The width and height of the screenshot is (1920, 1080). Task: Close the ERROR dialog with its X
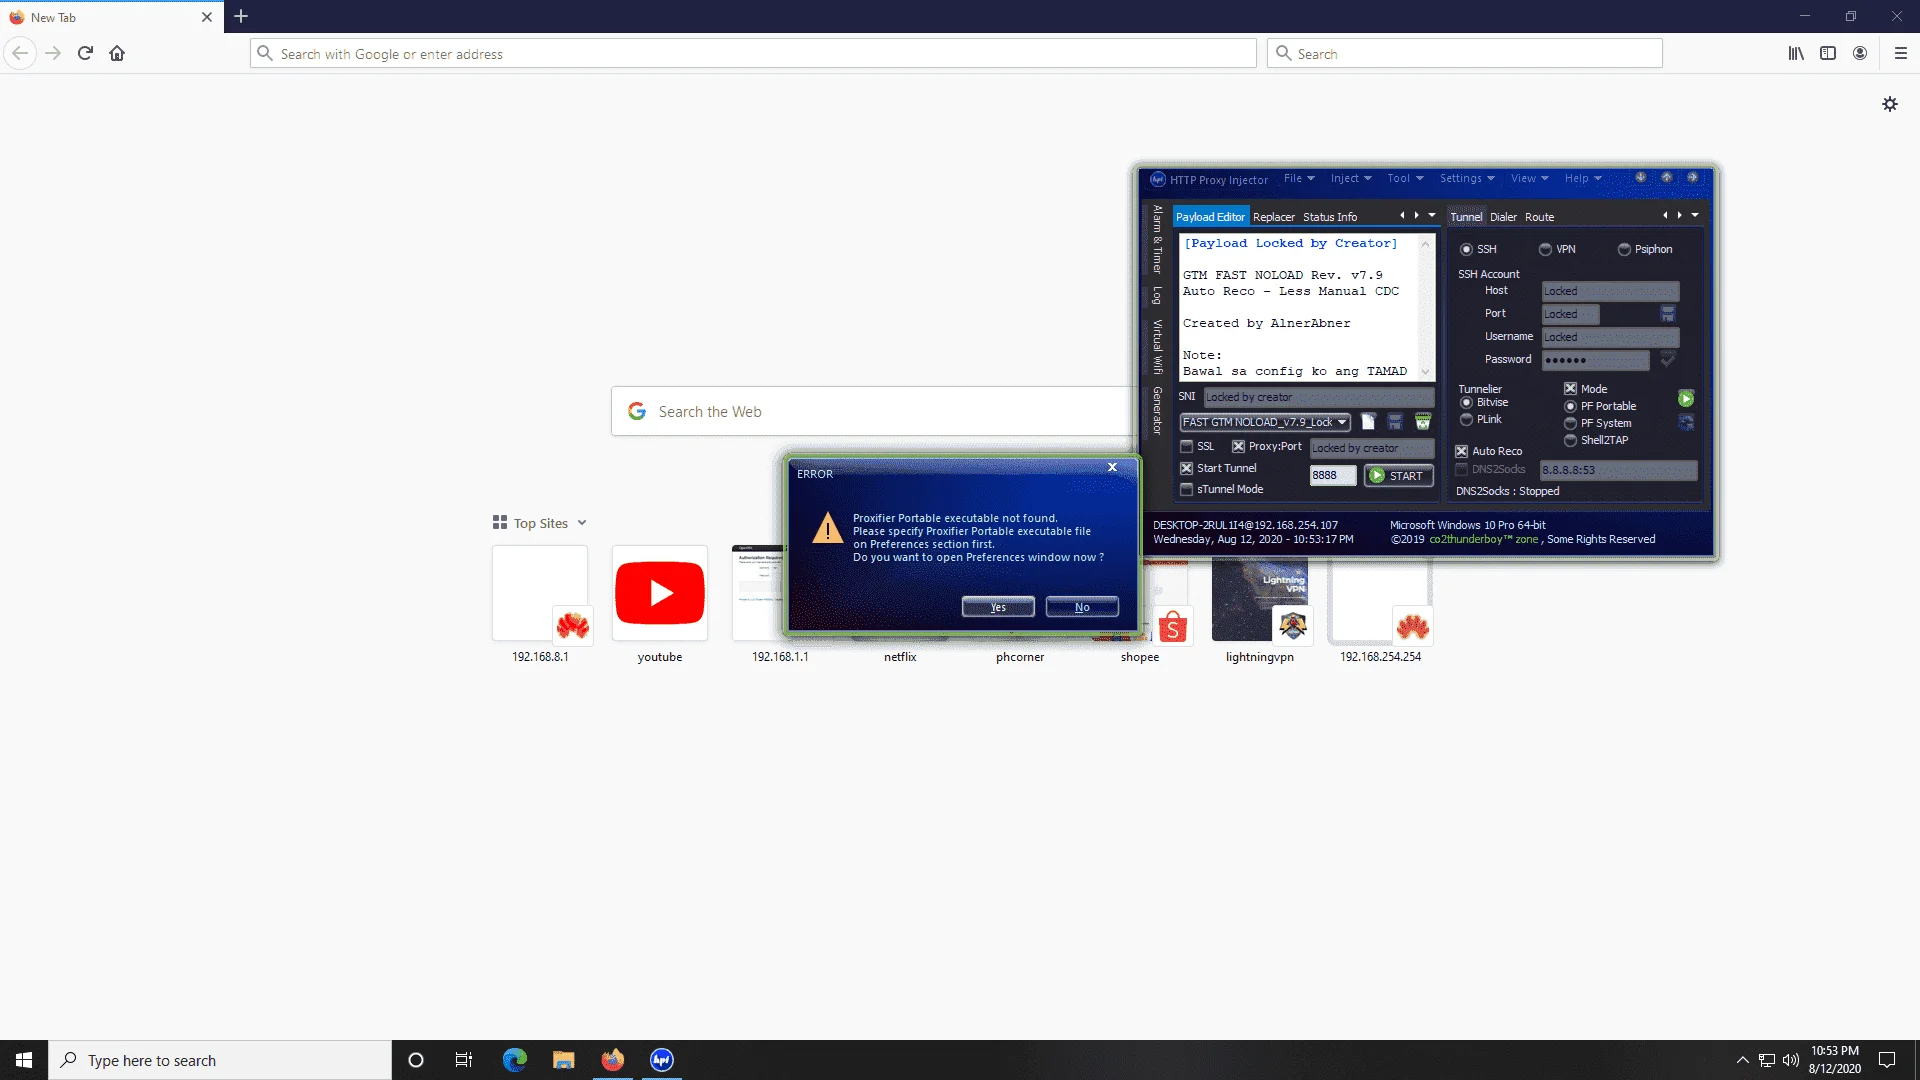(1112, 467)
